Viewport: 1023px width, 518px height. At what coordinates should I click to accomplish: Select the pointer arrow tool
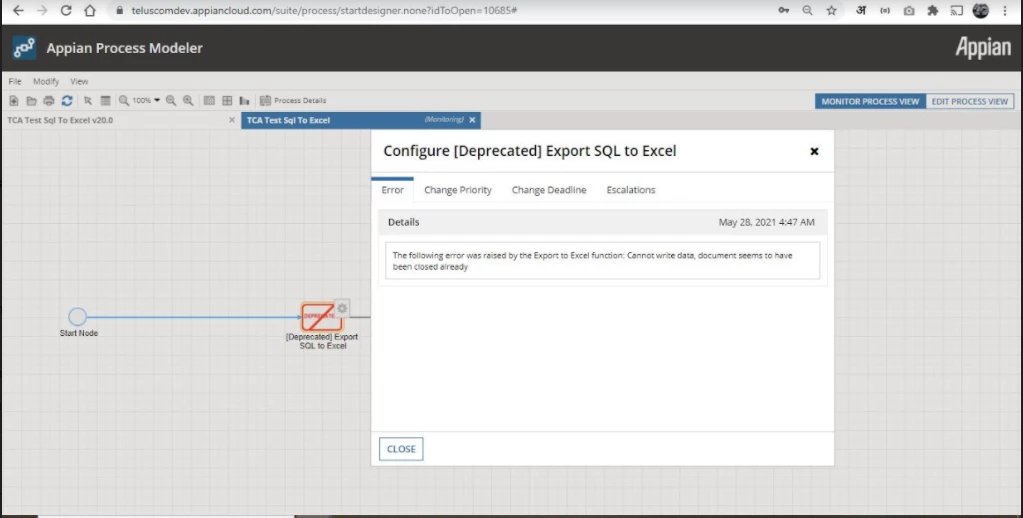click(x=88, y=100)
